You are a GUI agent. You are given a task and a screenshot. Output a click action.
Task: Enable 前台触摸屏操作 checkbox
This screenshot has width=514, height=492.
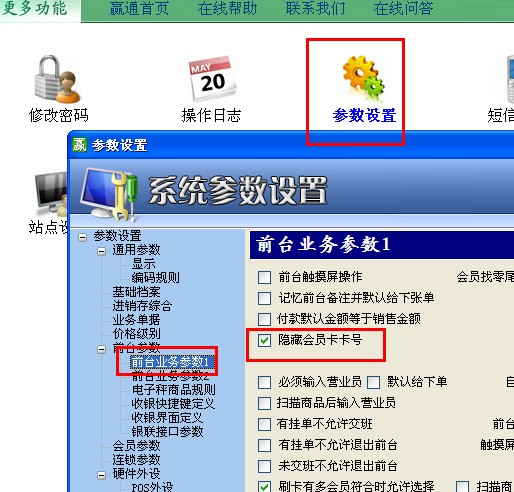(x=264, y=277)
